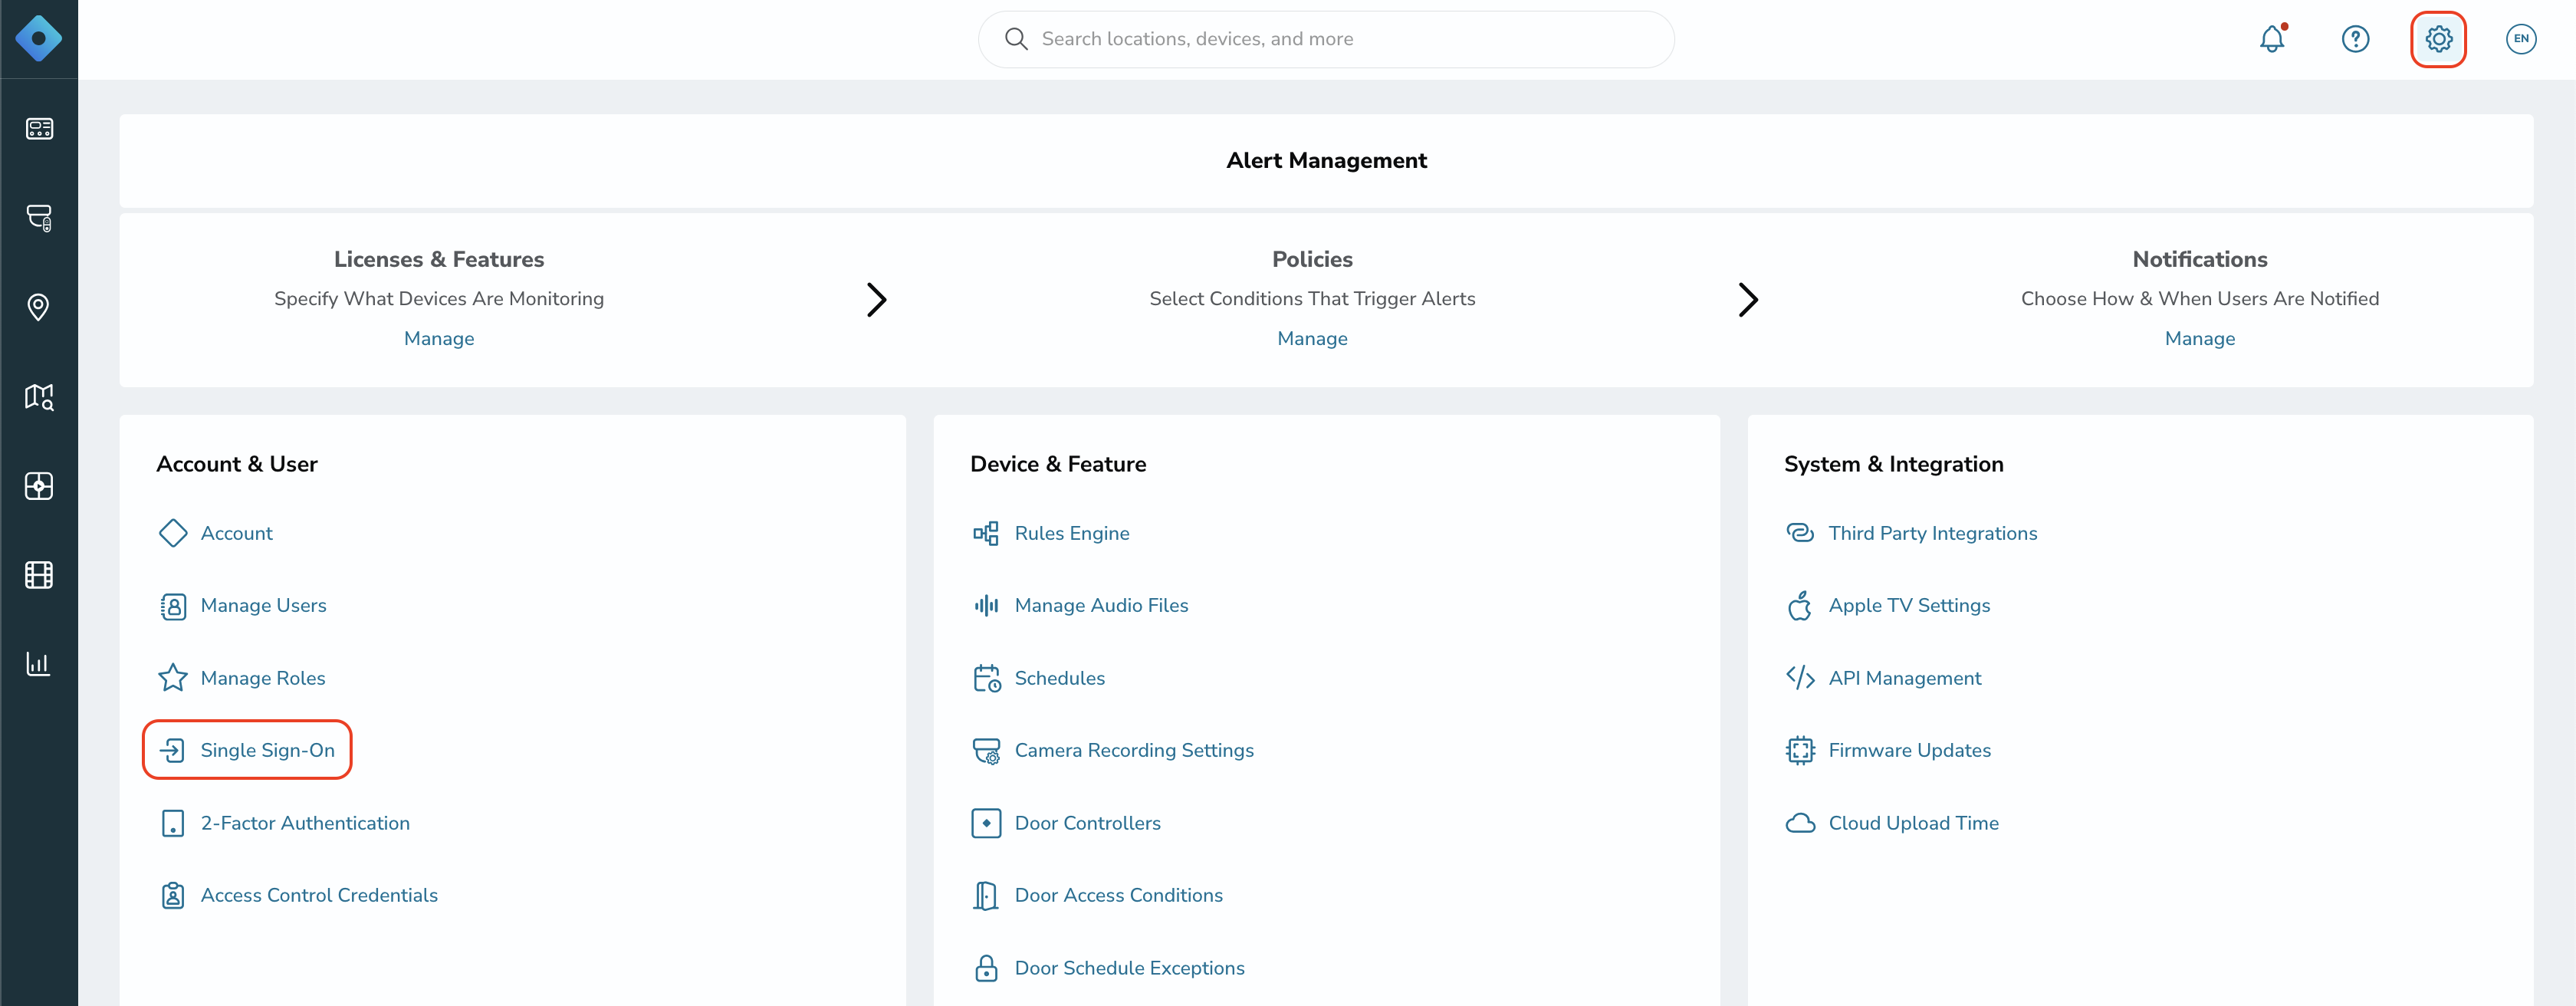This screenshot has height=1006, width=2576.
Task: Open Manage Audio Files
Action: tap(1101, 605)
